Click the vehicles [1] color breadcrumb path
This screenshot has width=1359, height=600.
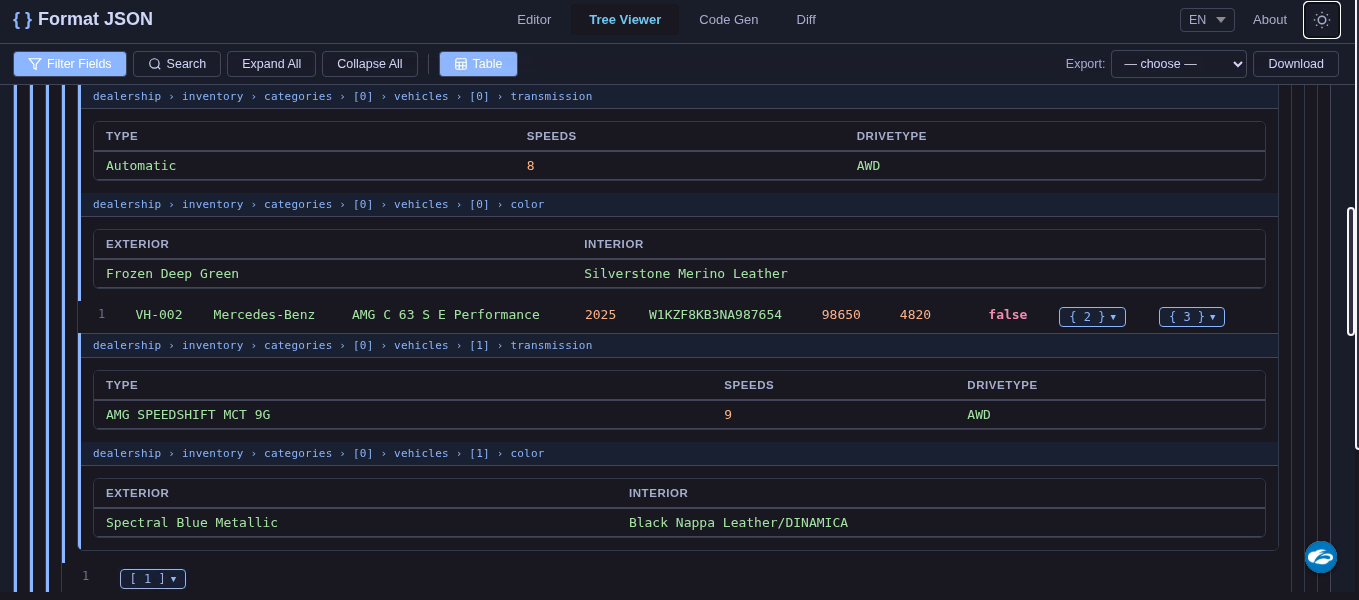[x=318, y=453]
